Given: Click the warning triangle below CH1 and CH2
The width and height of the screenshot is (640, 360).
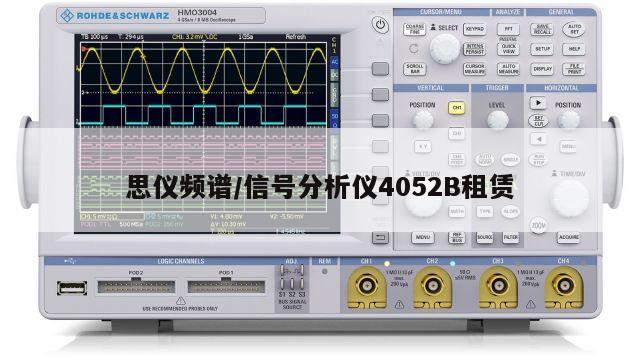Looking at the screenshot, I should [399, 304].
